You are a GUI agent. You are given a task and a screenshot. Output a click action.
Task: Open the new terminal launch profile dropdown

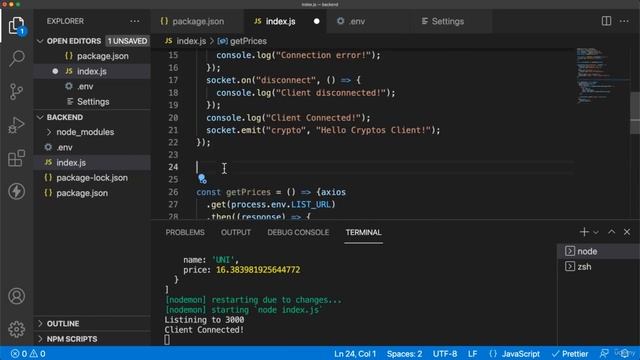596,232
